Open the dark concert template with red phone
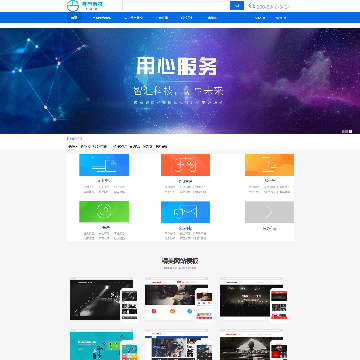Viewport: 360px width, 360px height. 254,300
